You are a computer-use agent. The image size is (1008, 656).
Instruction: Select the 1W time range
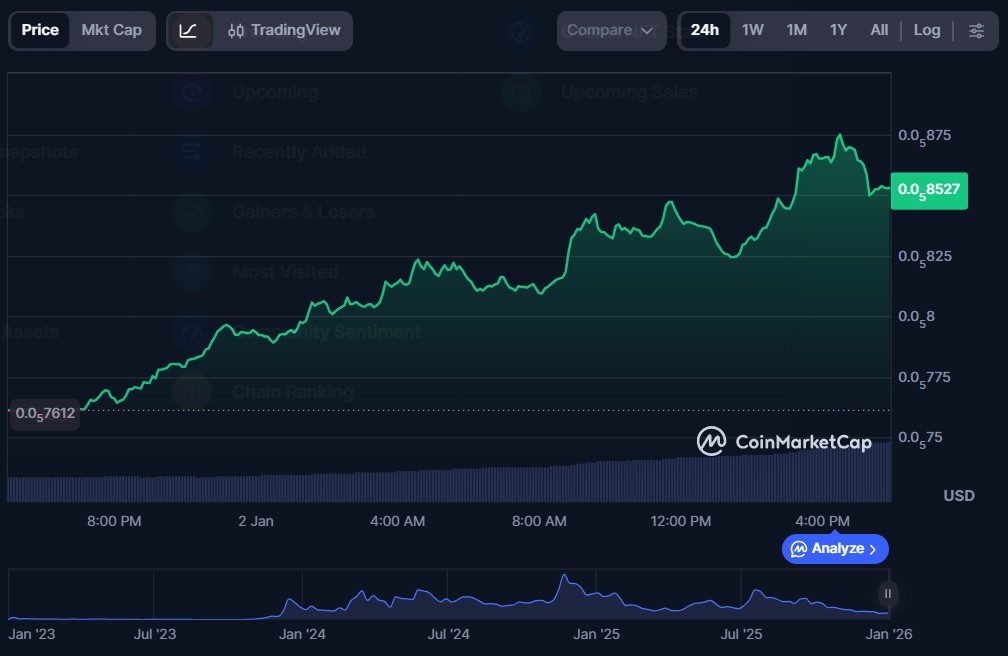tap(752, 30)
